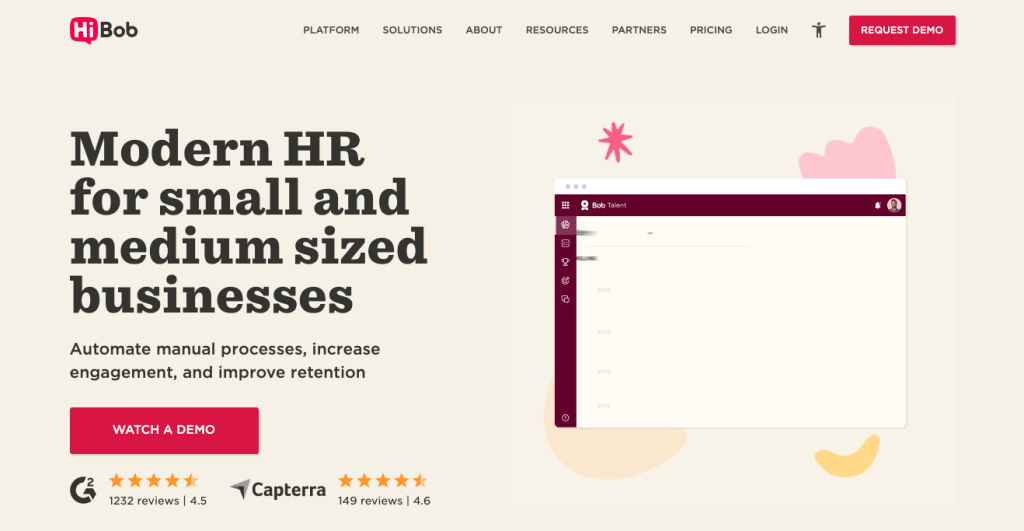Click the table layout sidebar icon
The height and width of the screenshot is (531, 1024).
(565, 243)
